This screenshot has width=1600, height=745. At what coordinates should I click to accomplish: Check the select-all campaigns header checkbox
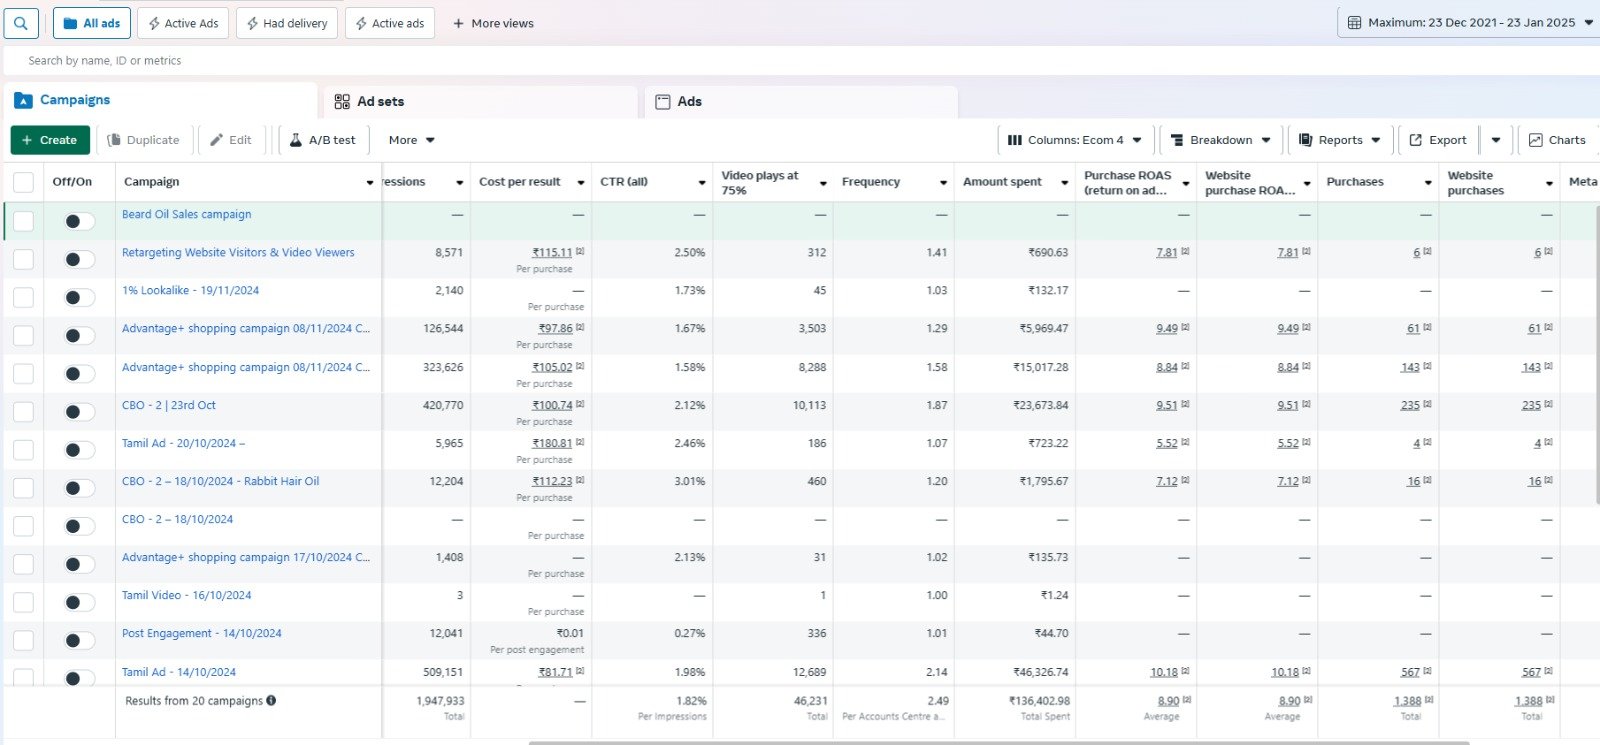pos(23,182)
